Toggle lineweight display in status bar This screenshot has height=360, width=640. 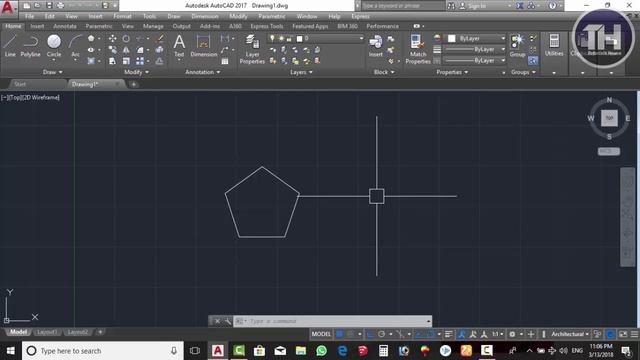[449, 334]
